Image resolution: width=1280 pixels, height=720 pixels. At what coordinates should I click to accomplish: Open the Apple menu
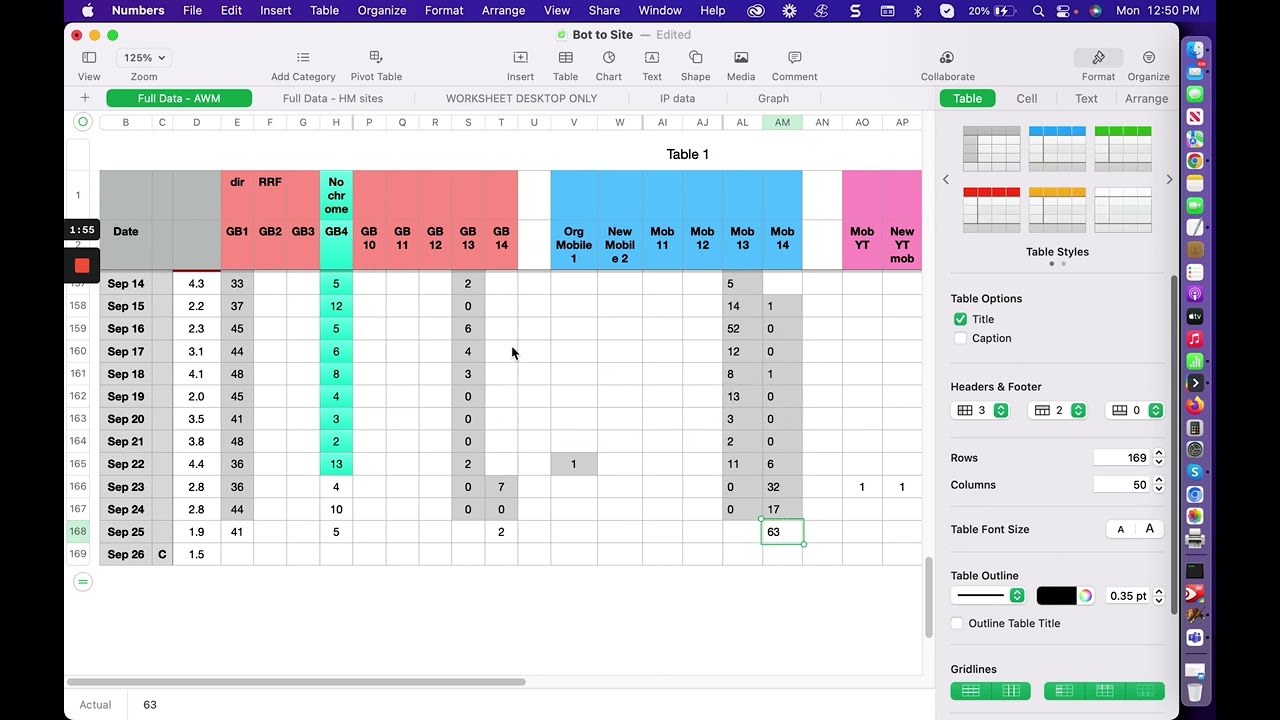click(x=88, y=11)
